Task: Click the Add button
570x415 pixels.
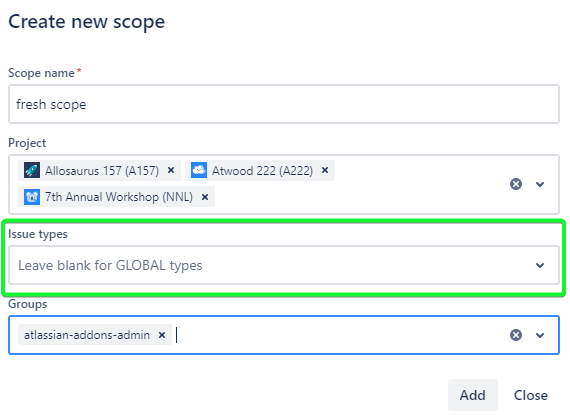Action: coord(473,395)
